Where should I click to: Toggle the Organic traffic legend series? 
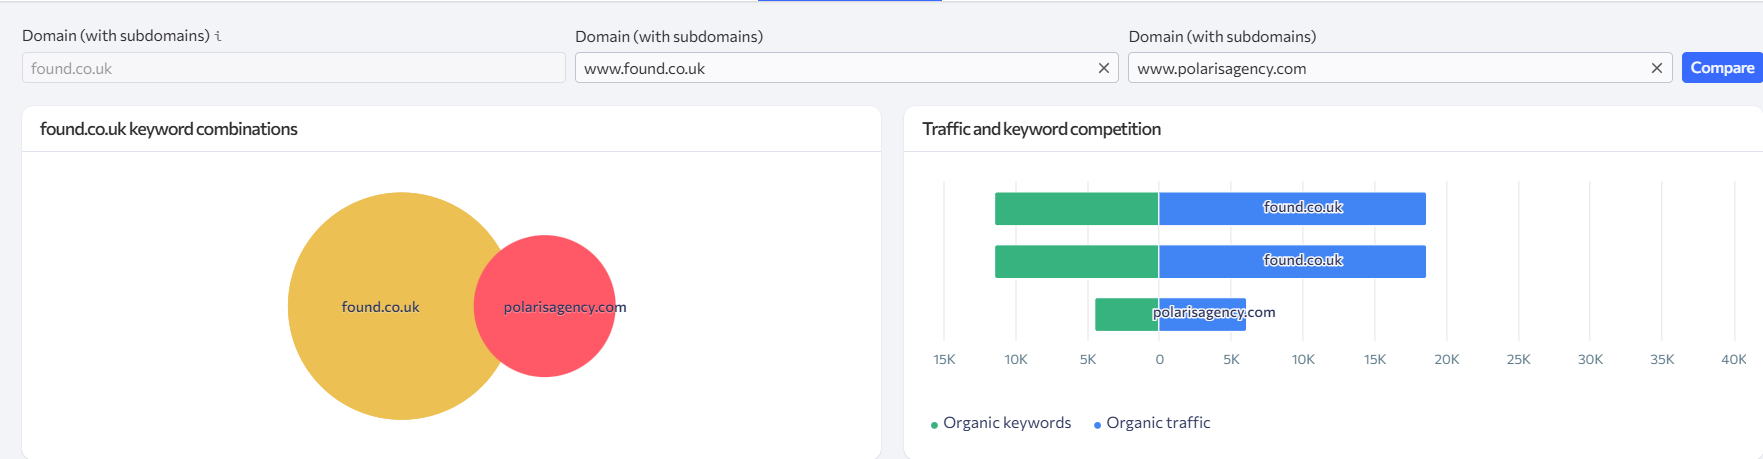[1157, 423]
